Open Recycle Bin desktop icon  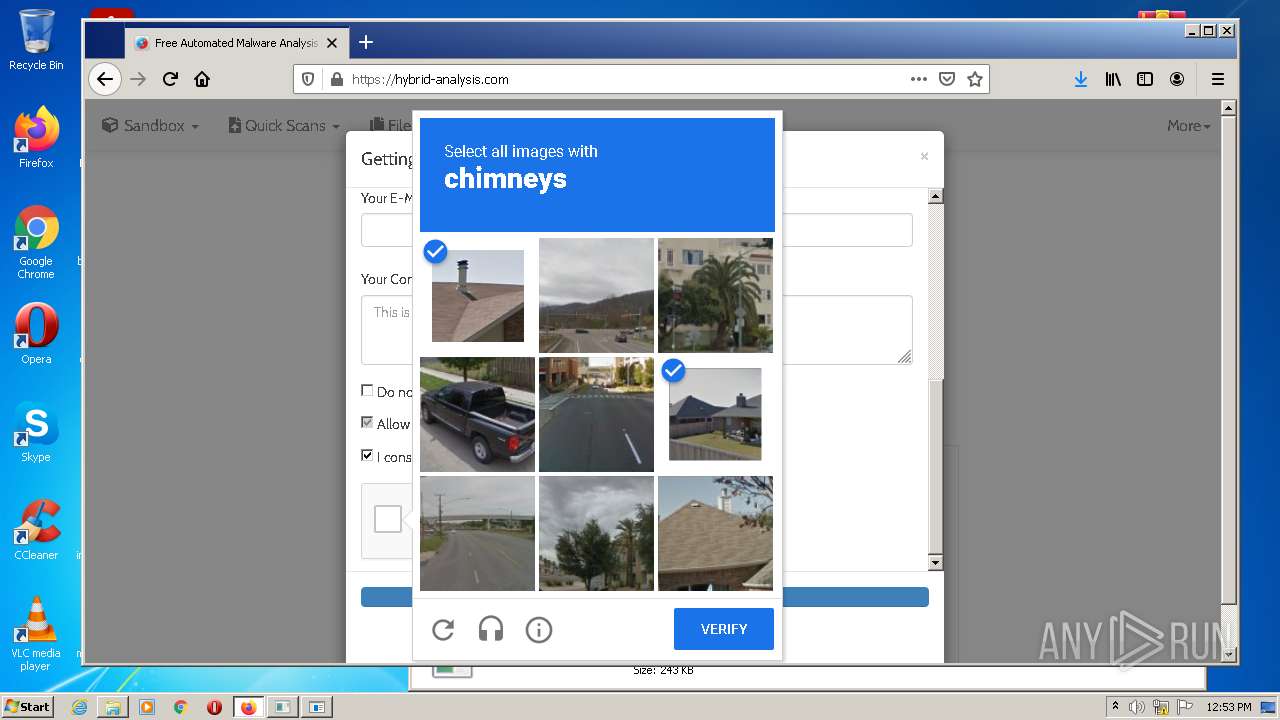[36, 40]
